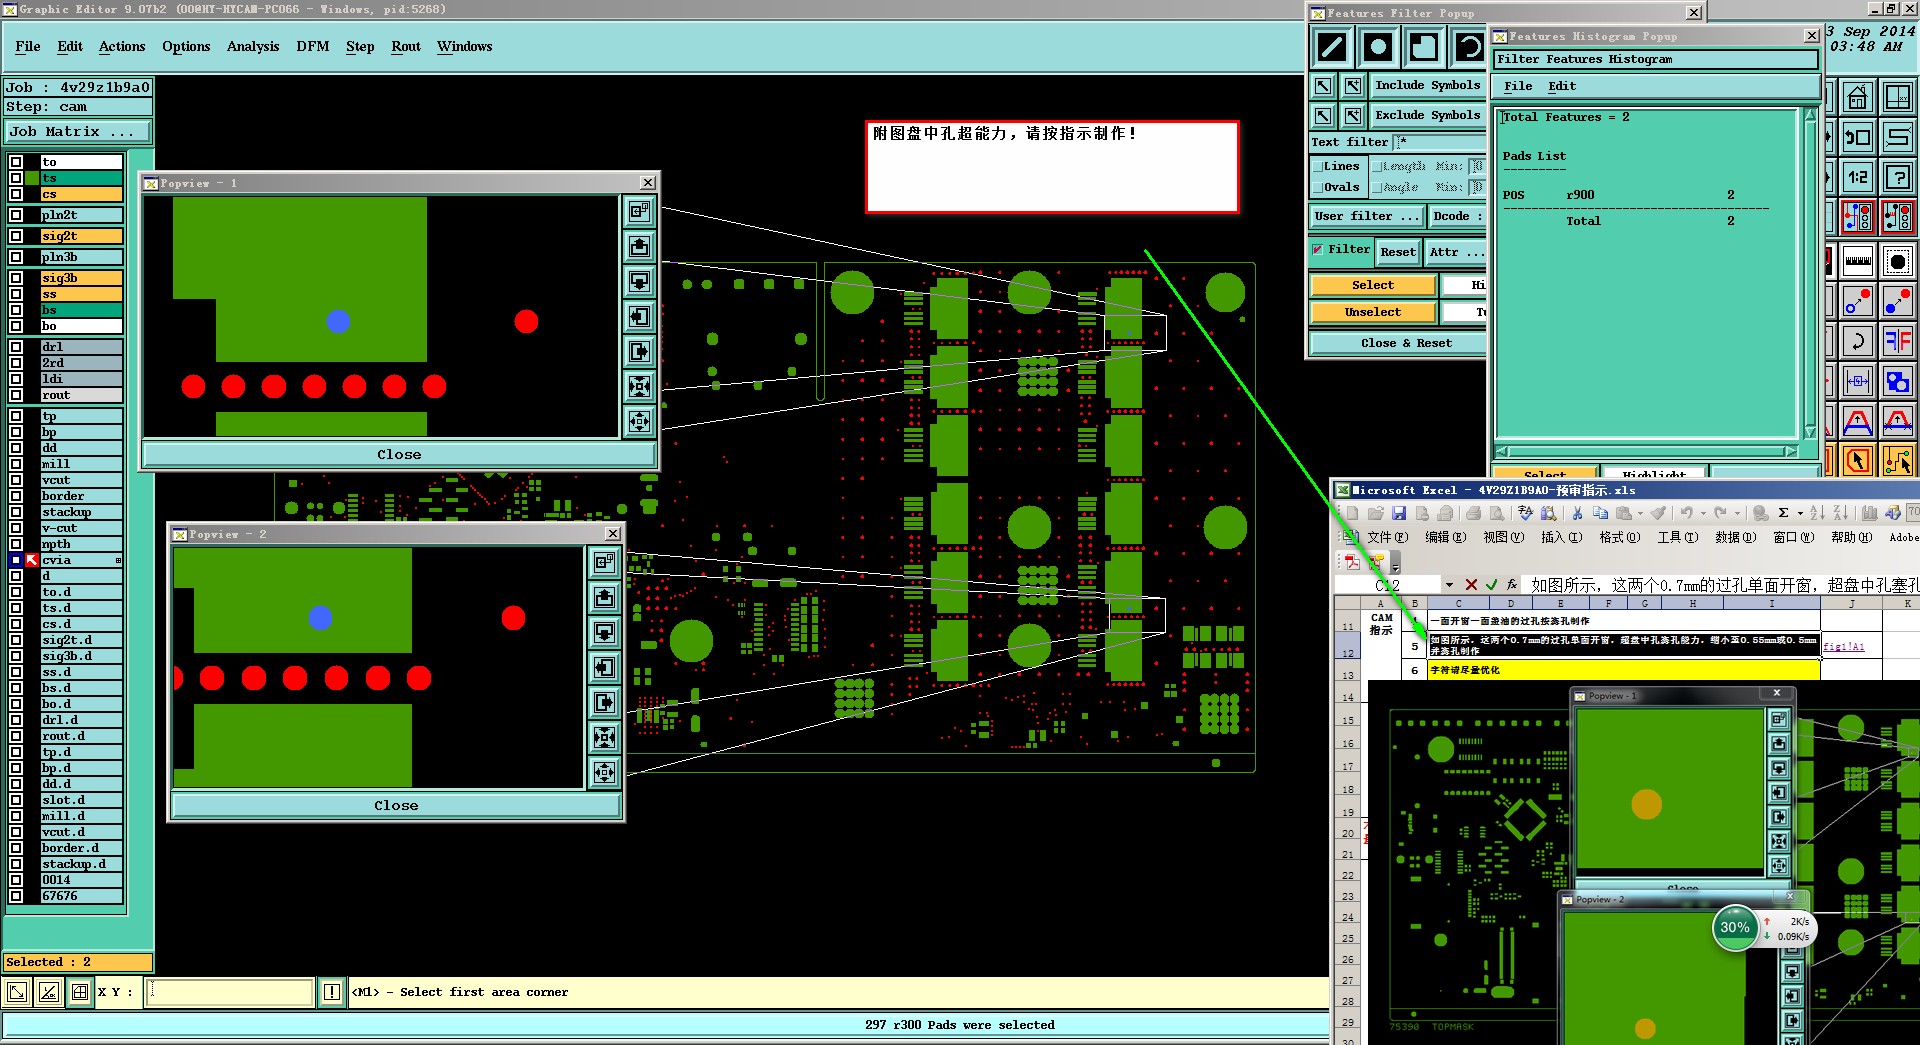Select the Surfaces feature type in Features Filter
1920x1045 pixels.
[x=1424, y=47]
